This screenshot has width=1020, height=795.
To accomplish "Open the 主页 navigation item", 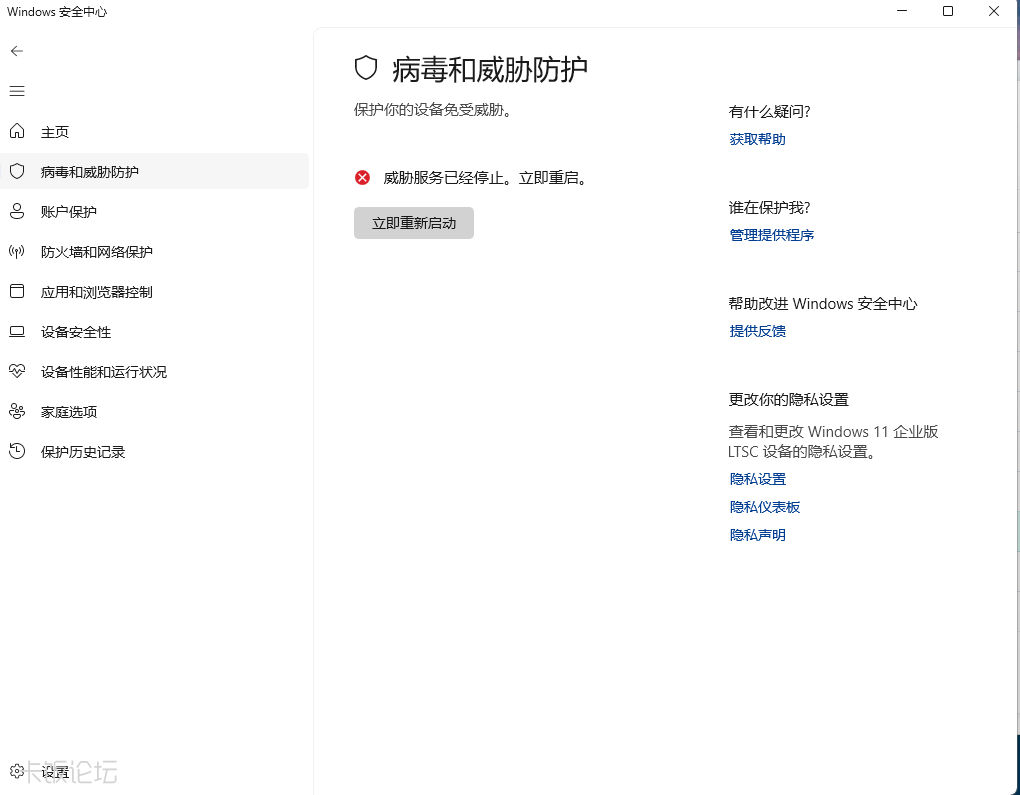I will 154,131.
